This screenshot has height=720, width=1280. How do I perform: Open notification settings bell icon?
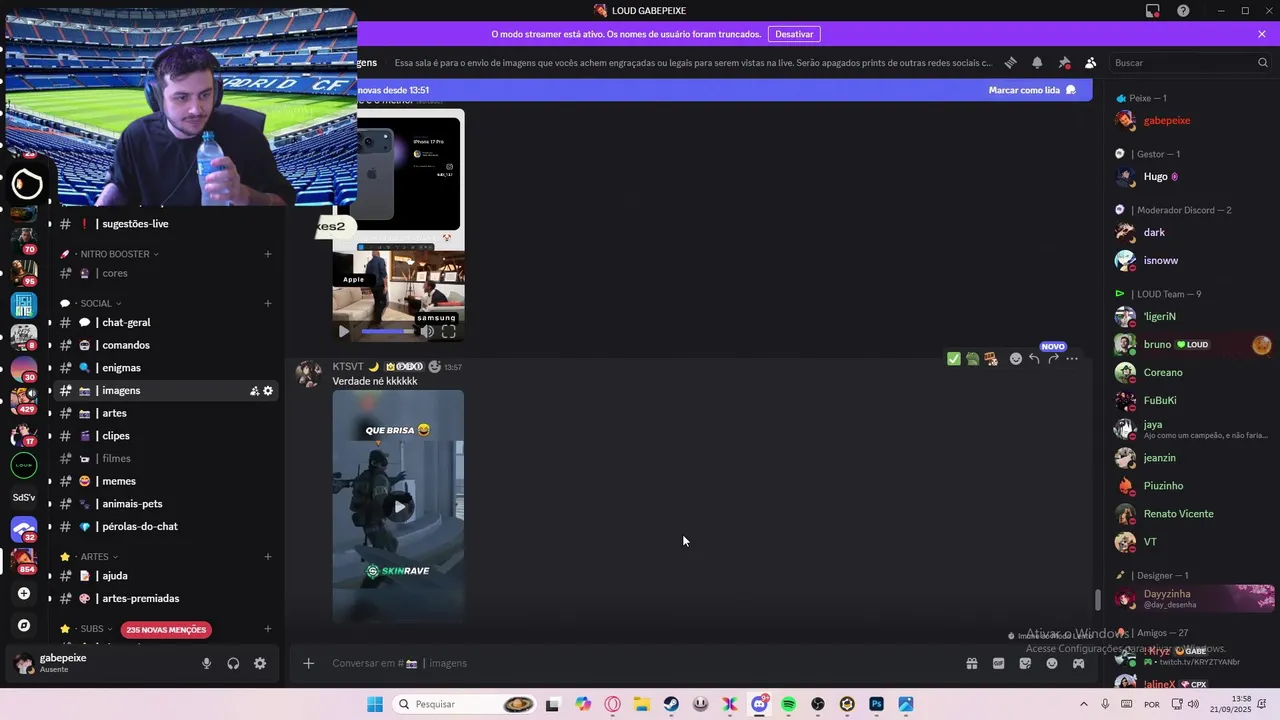click(1037, 62)
